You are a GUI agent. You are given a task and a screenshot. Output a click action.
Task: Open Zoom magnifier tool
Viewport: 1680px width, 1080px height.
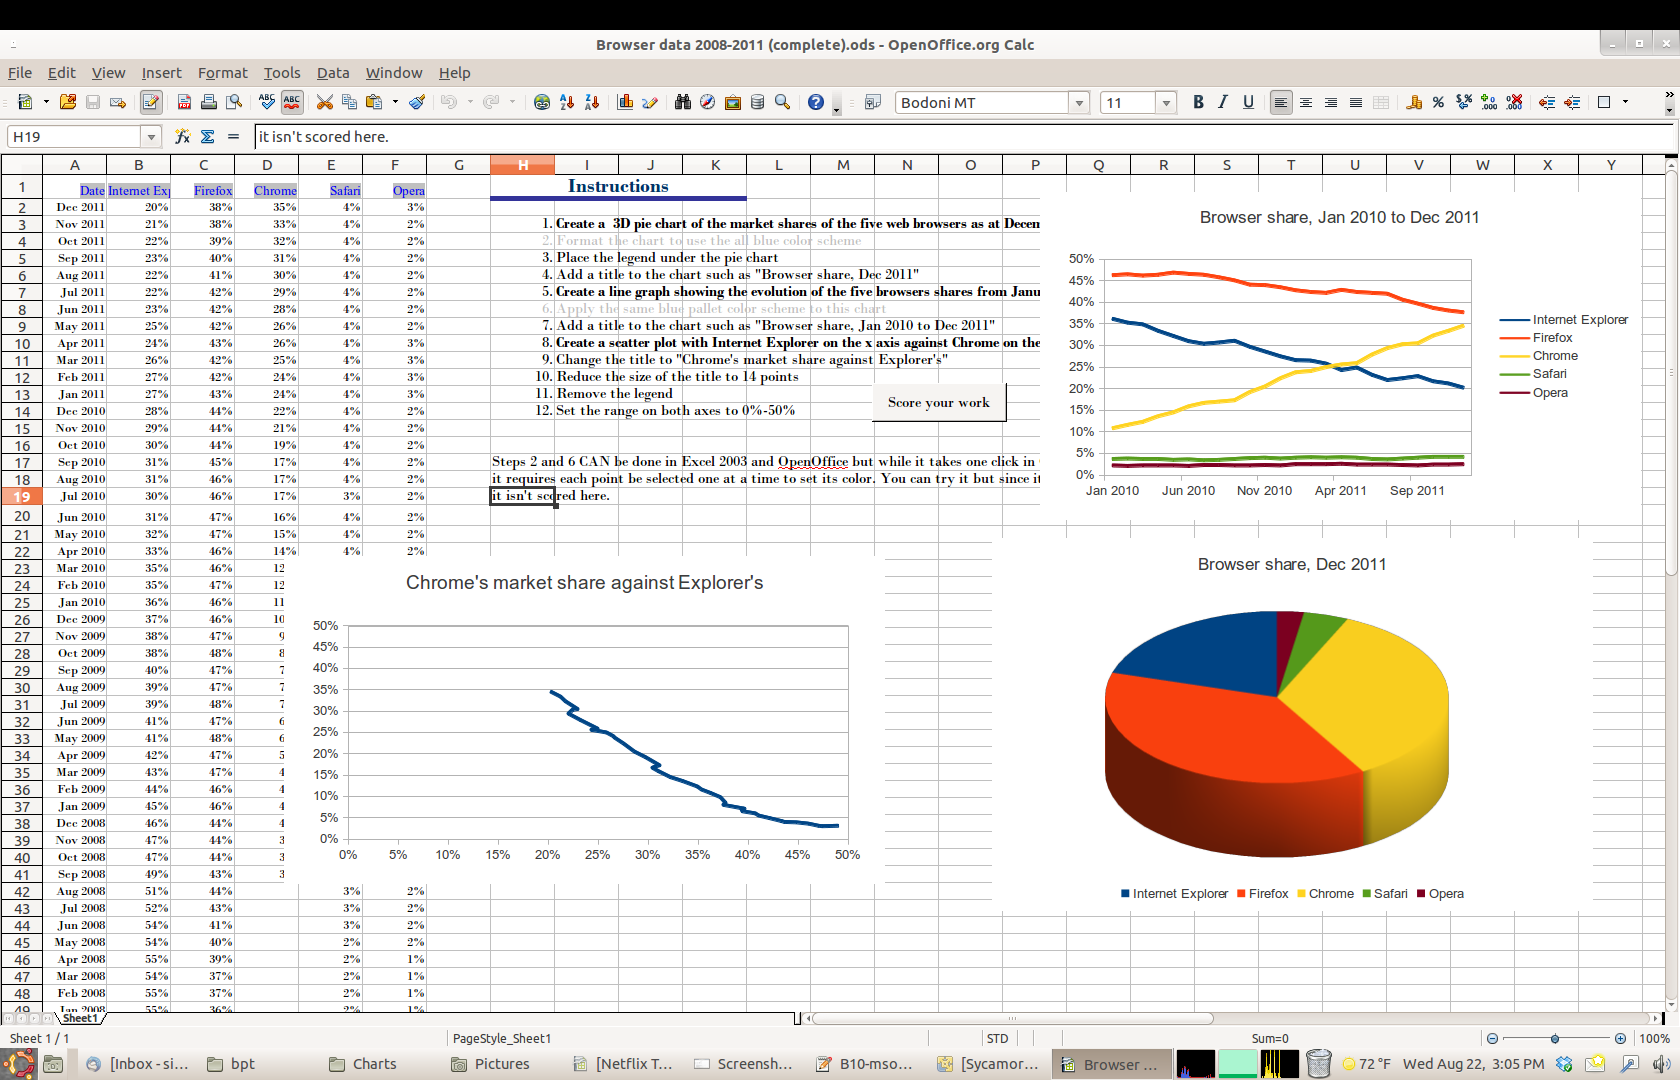click(x=783, y=102)
